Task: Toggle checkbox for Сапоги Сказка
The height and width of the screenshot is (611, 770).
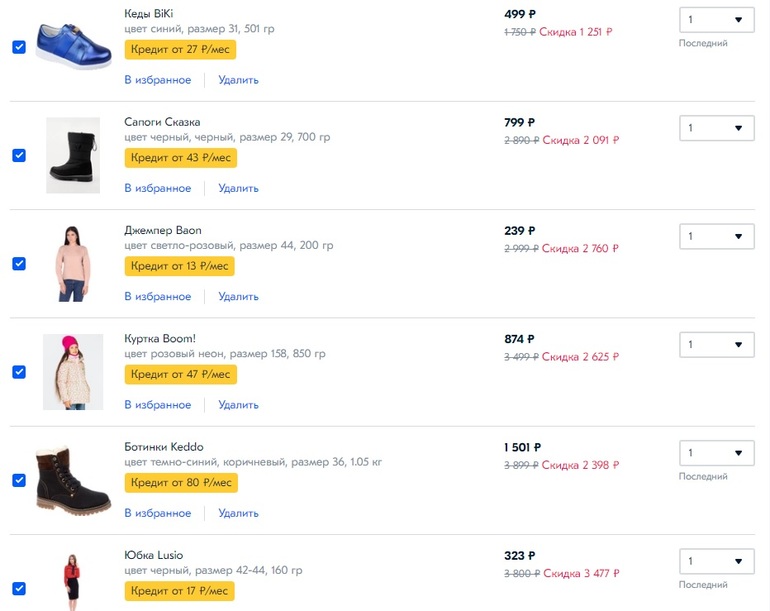Action: tap(18, 155)
